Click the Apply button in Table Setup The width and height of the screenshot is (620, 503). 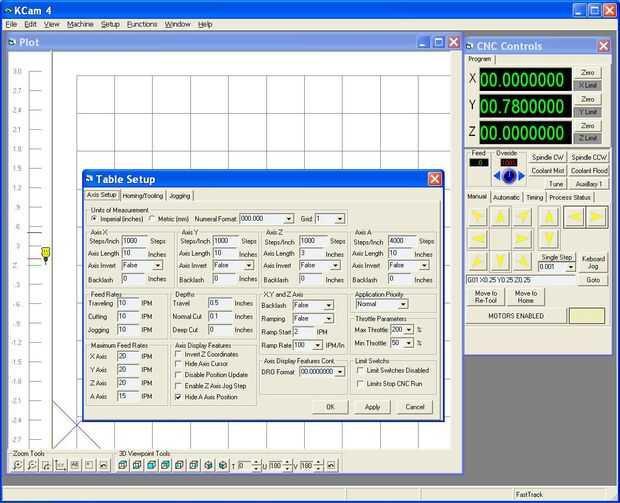[x=372, y=407]
